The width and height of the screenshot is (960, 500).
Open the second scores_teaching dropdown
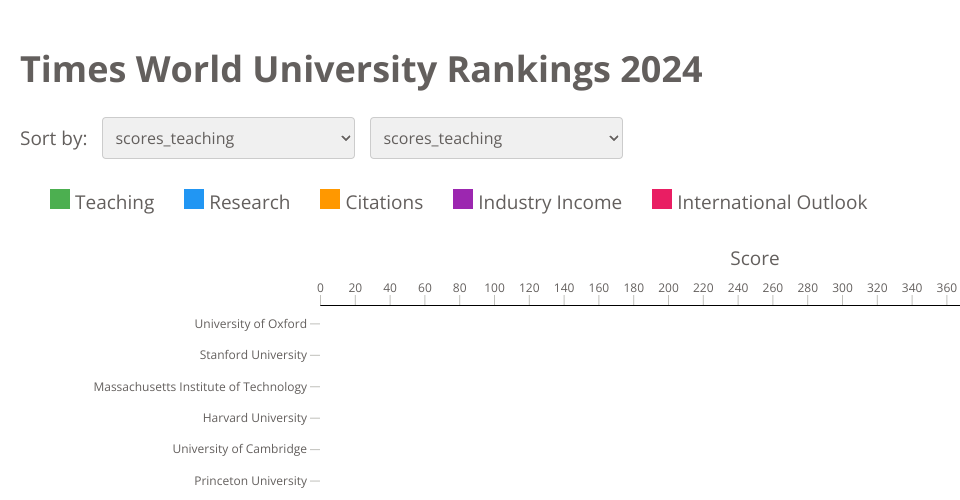point(496,138)
